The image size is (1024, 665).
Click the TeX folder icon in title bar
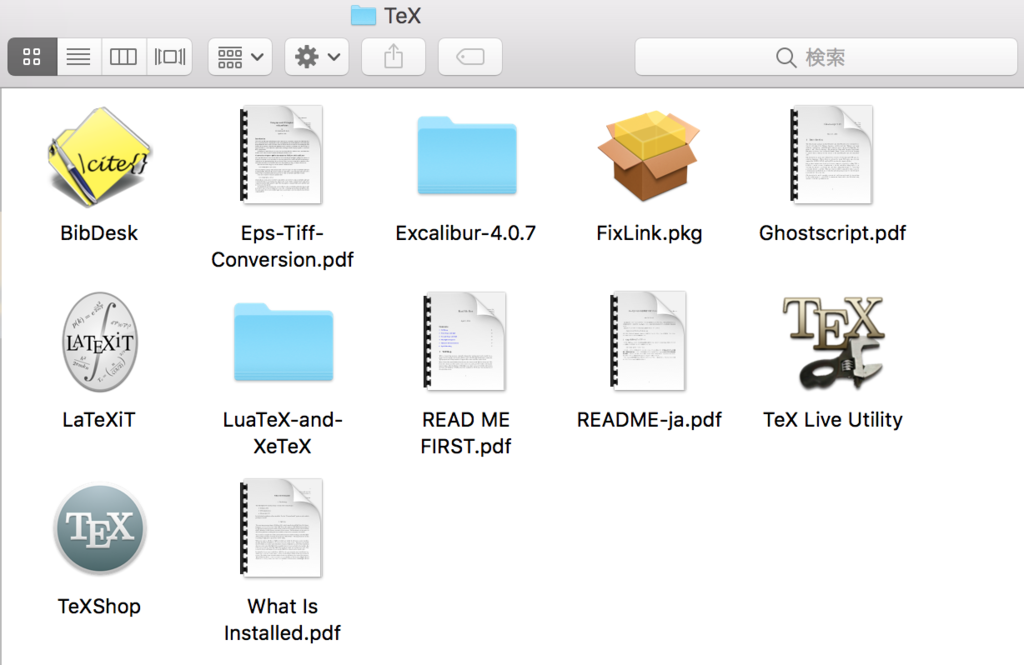click(x=363, y=15)
